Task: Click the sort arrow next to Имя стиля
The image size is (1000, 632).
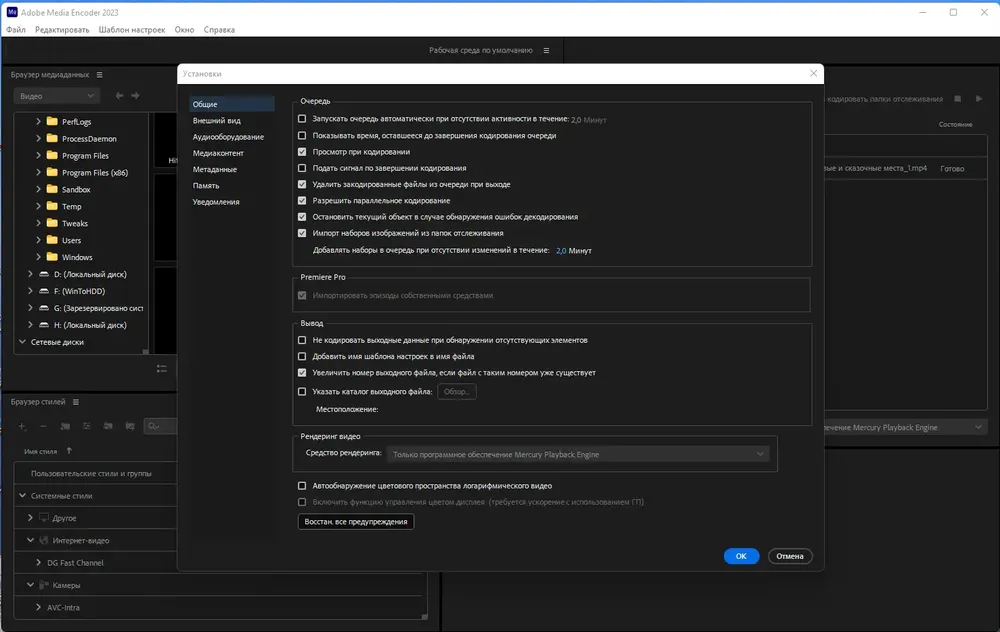Action: pos(69,451)
